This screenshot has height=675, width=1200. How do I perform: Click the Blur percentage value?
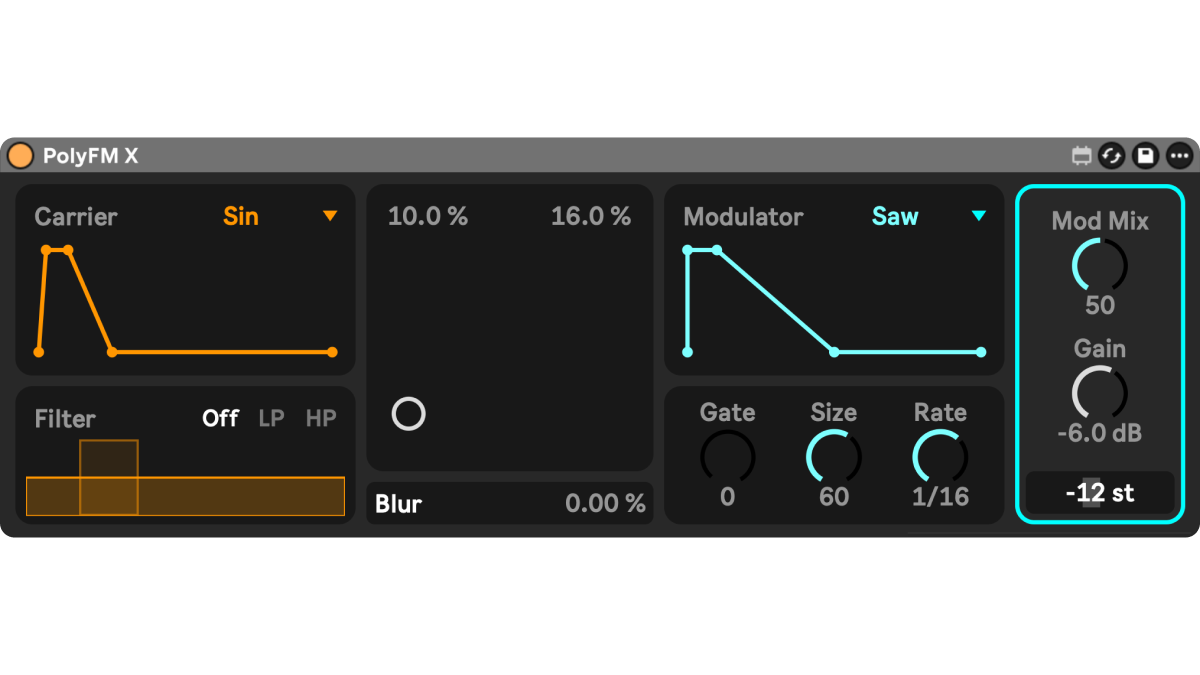pos(605,504)
